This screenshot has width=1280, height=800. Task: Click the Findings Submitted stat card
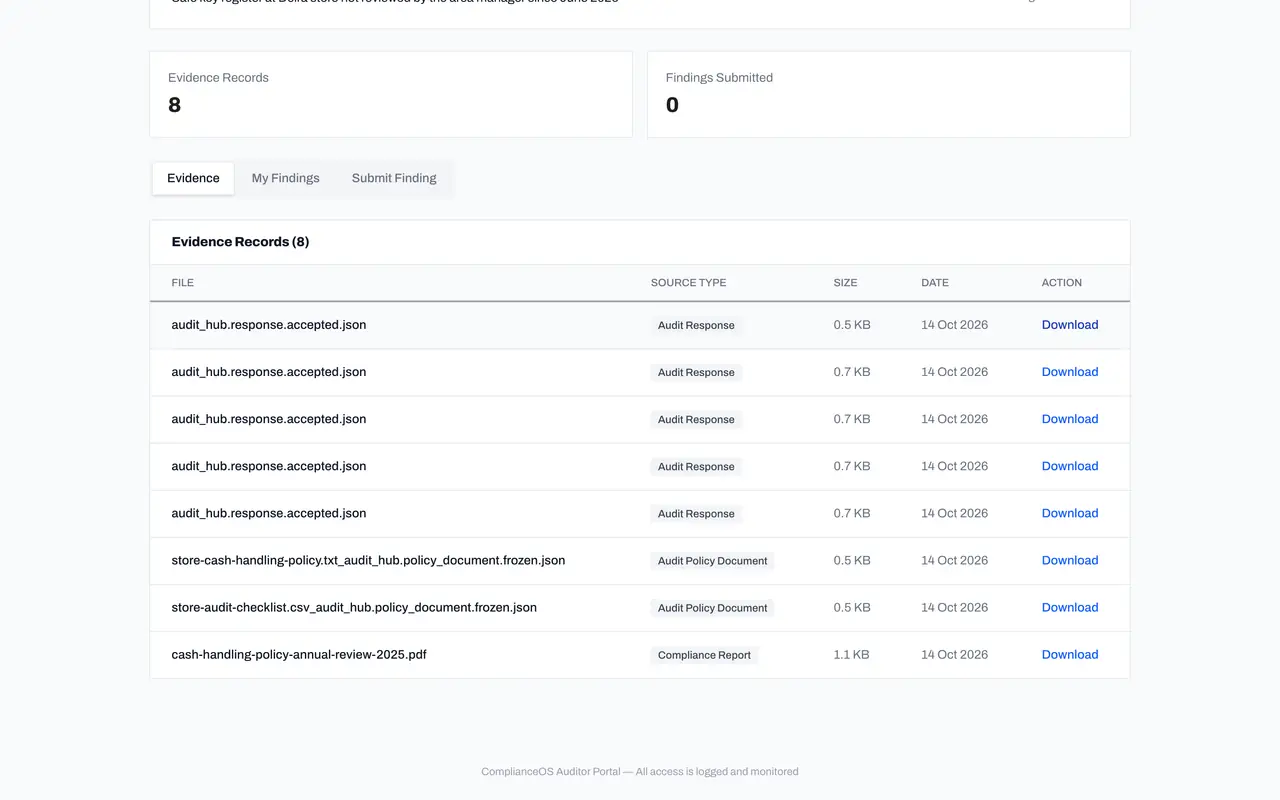[x=889, y=94]
